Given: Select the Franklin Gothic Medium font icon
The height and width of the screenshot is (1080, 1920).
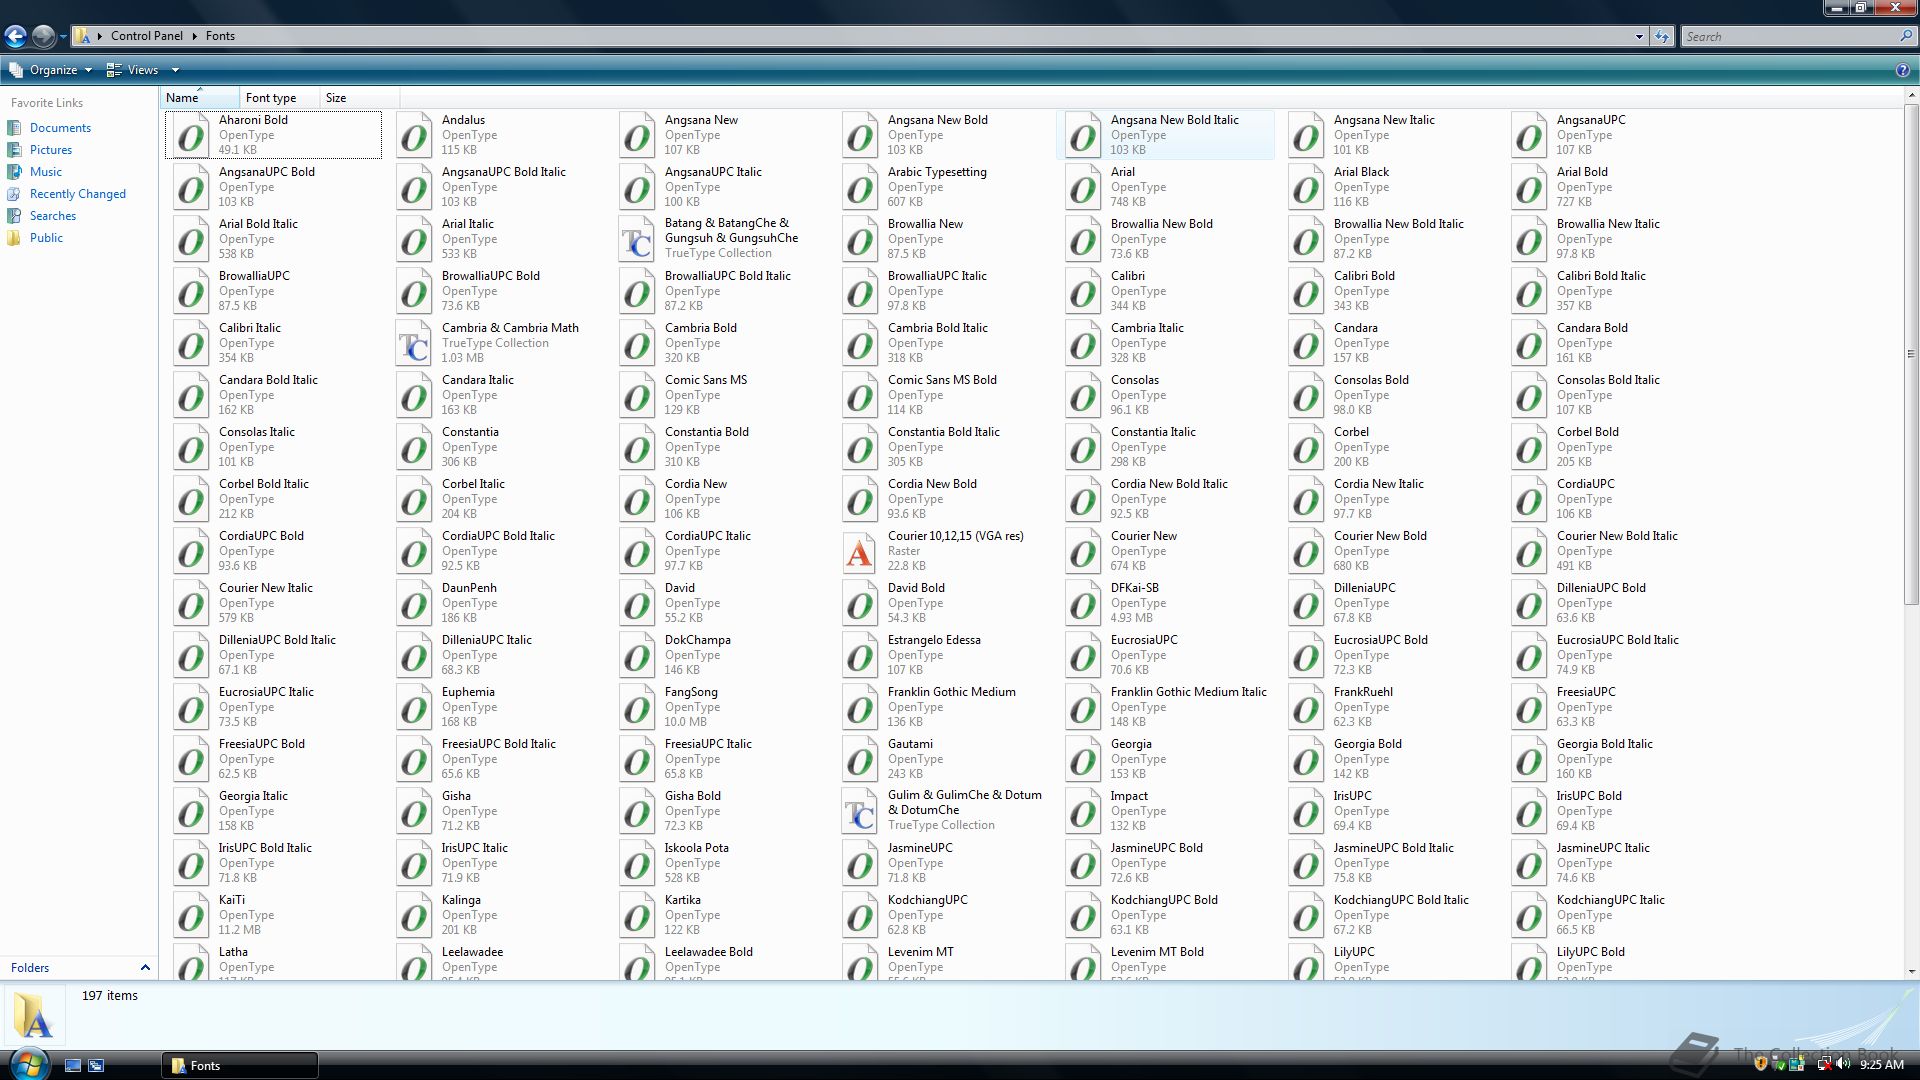Looking at the screenshot, I should [x=860, y=707].
